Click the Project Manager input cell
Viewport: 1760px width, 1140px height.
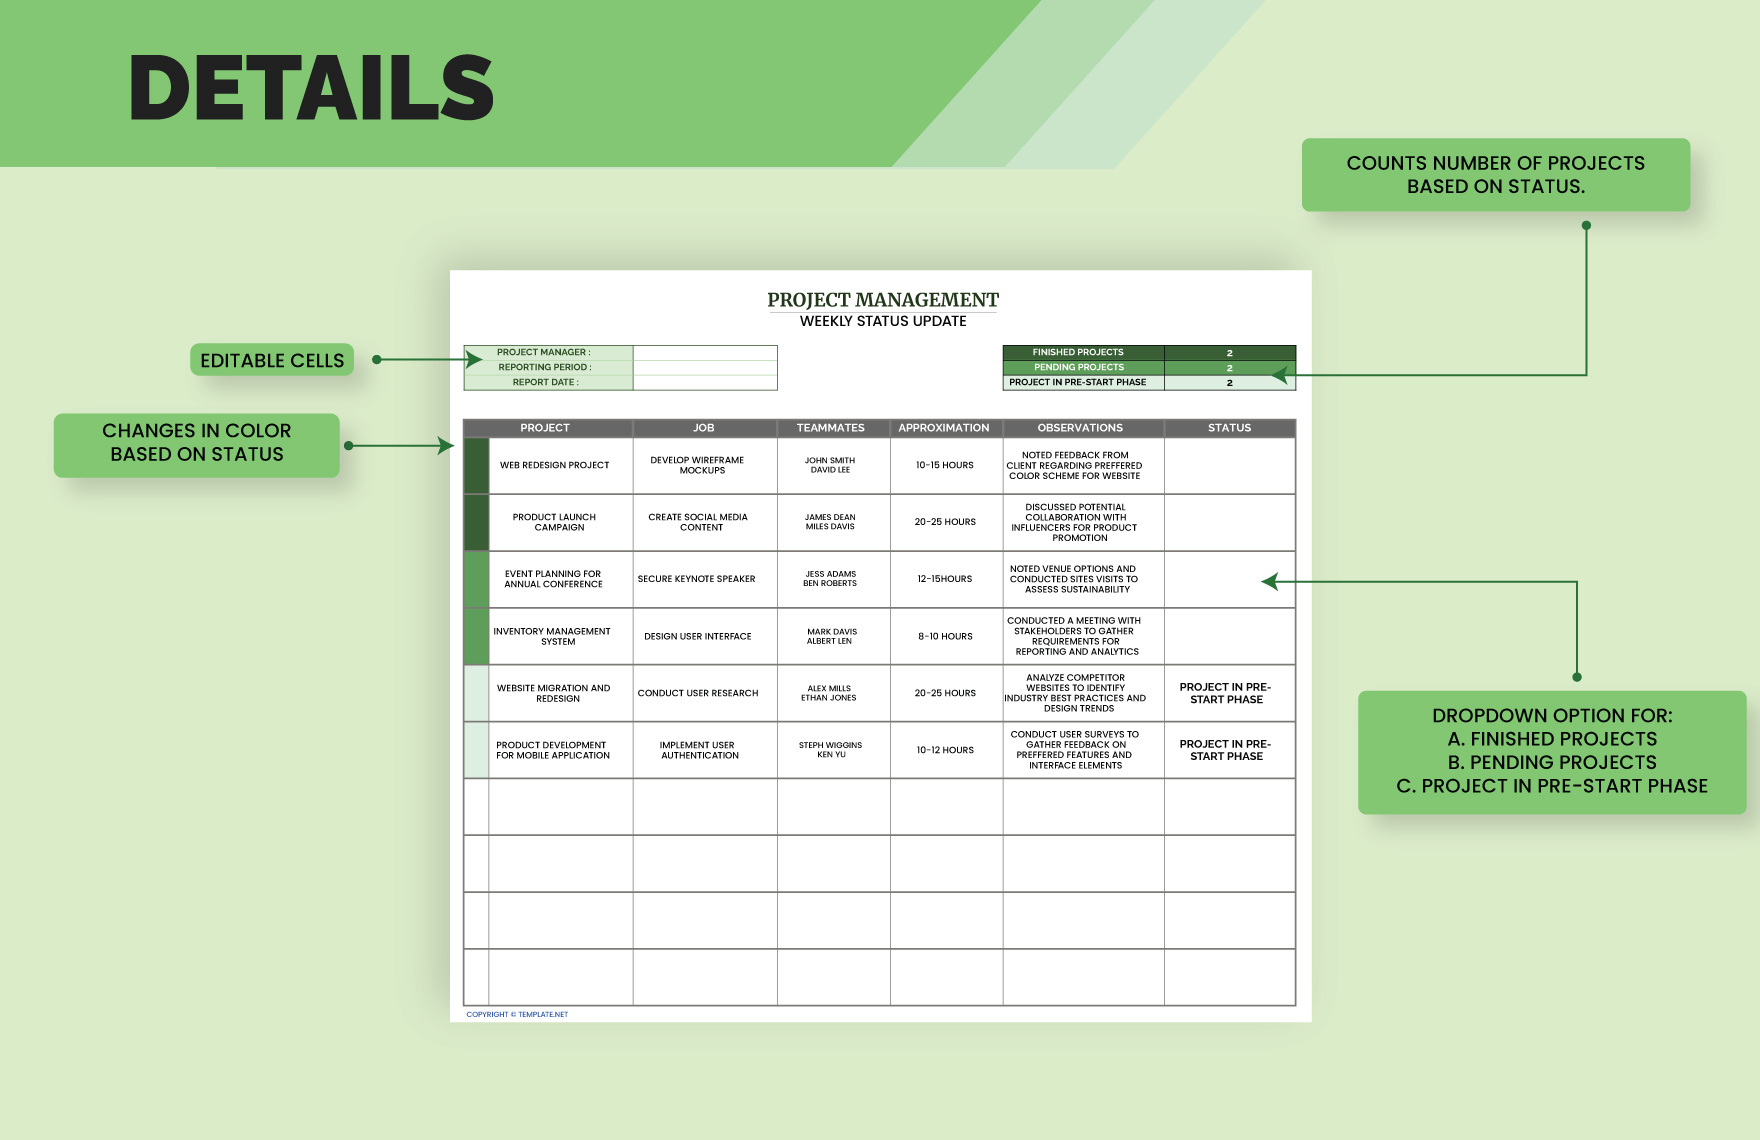click(x=705, y=353)
